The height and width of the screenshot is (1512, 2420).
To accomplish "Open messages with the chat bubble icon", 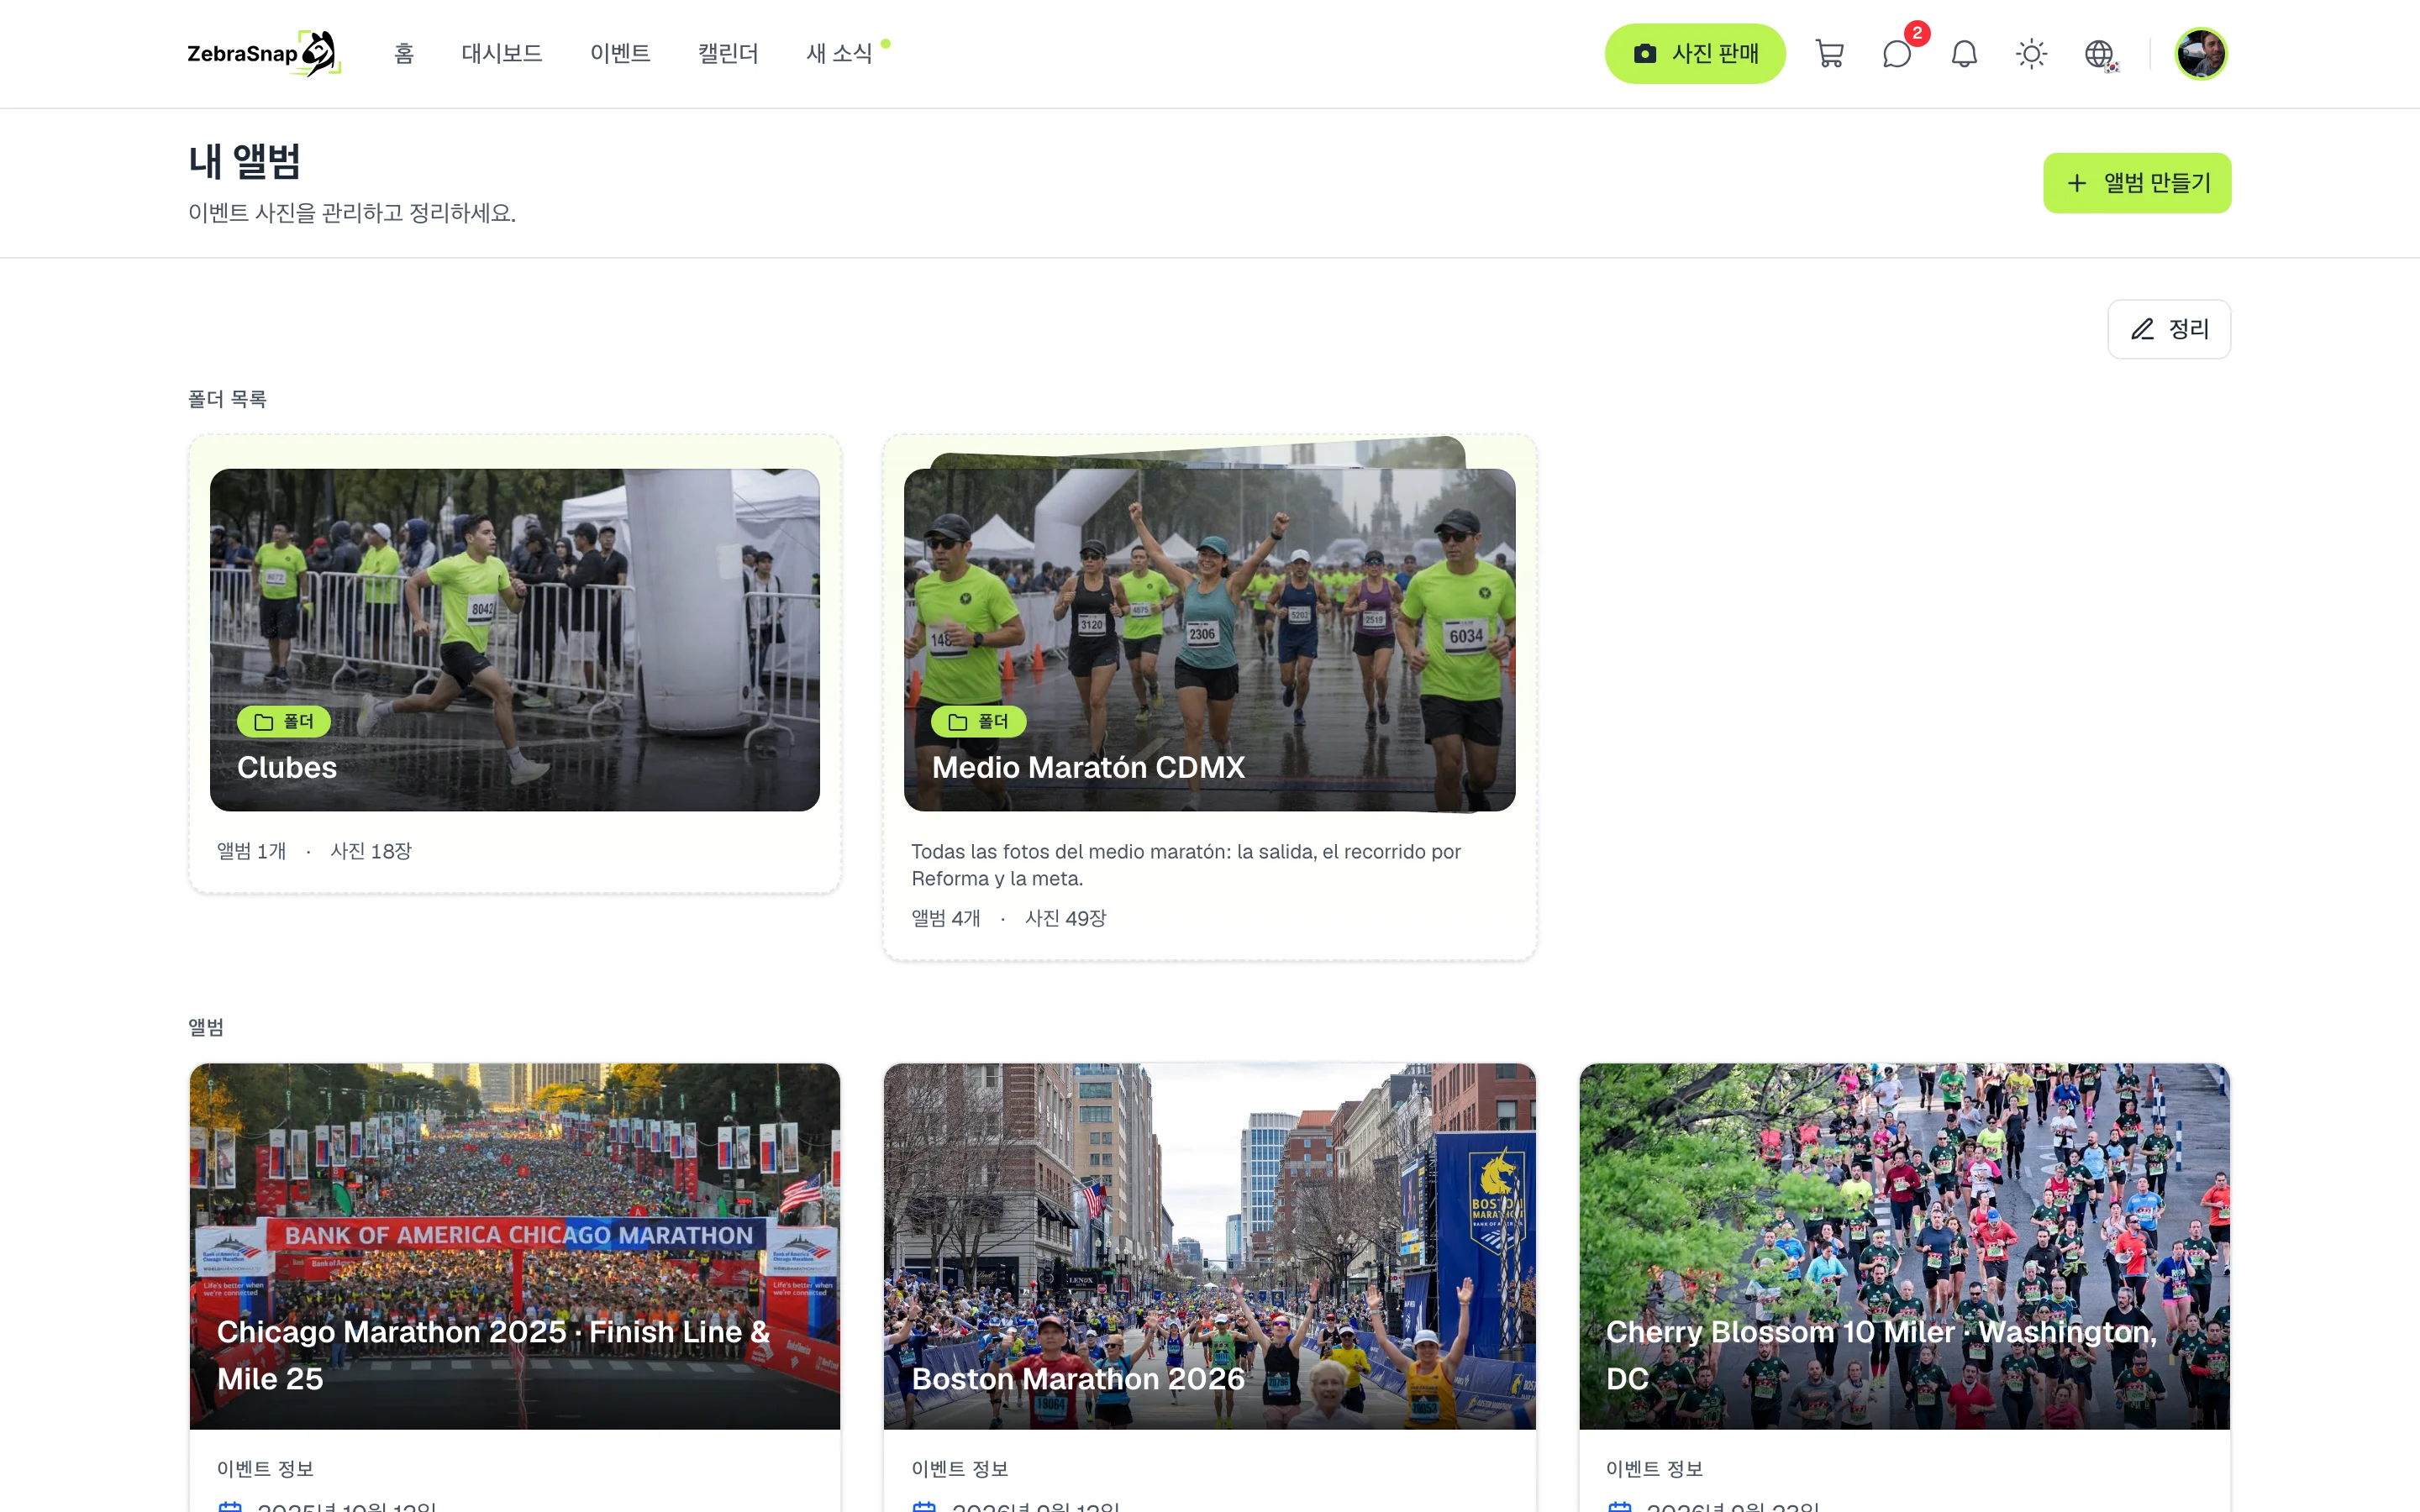I will 1896,54.
